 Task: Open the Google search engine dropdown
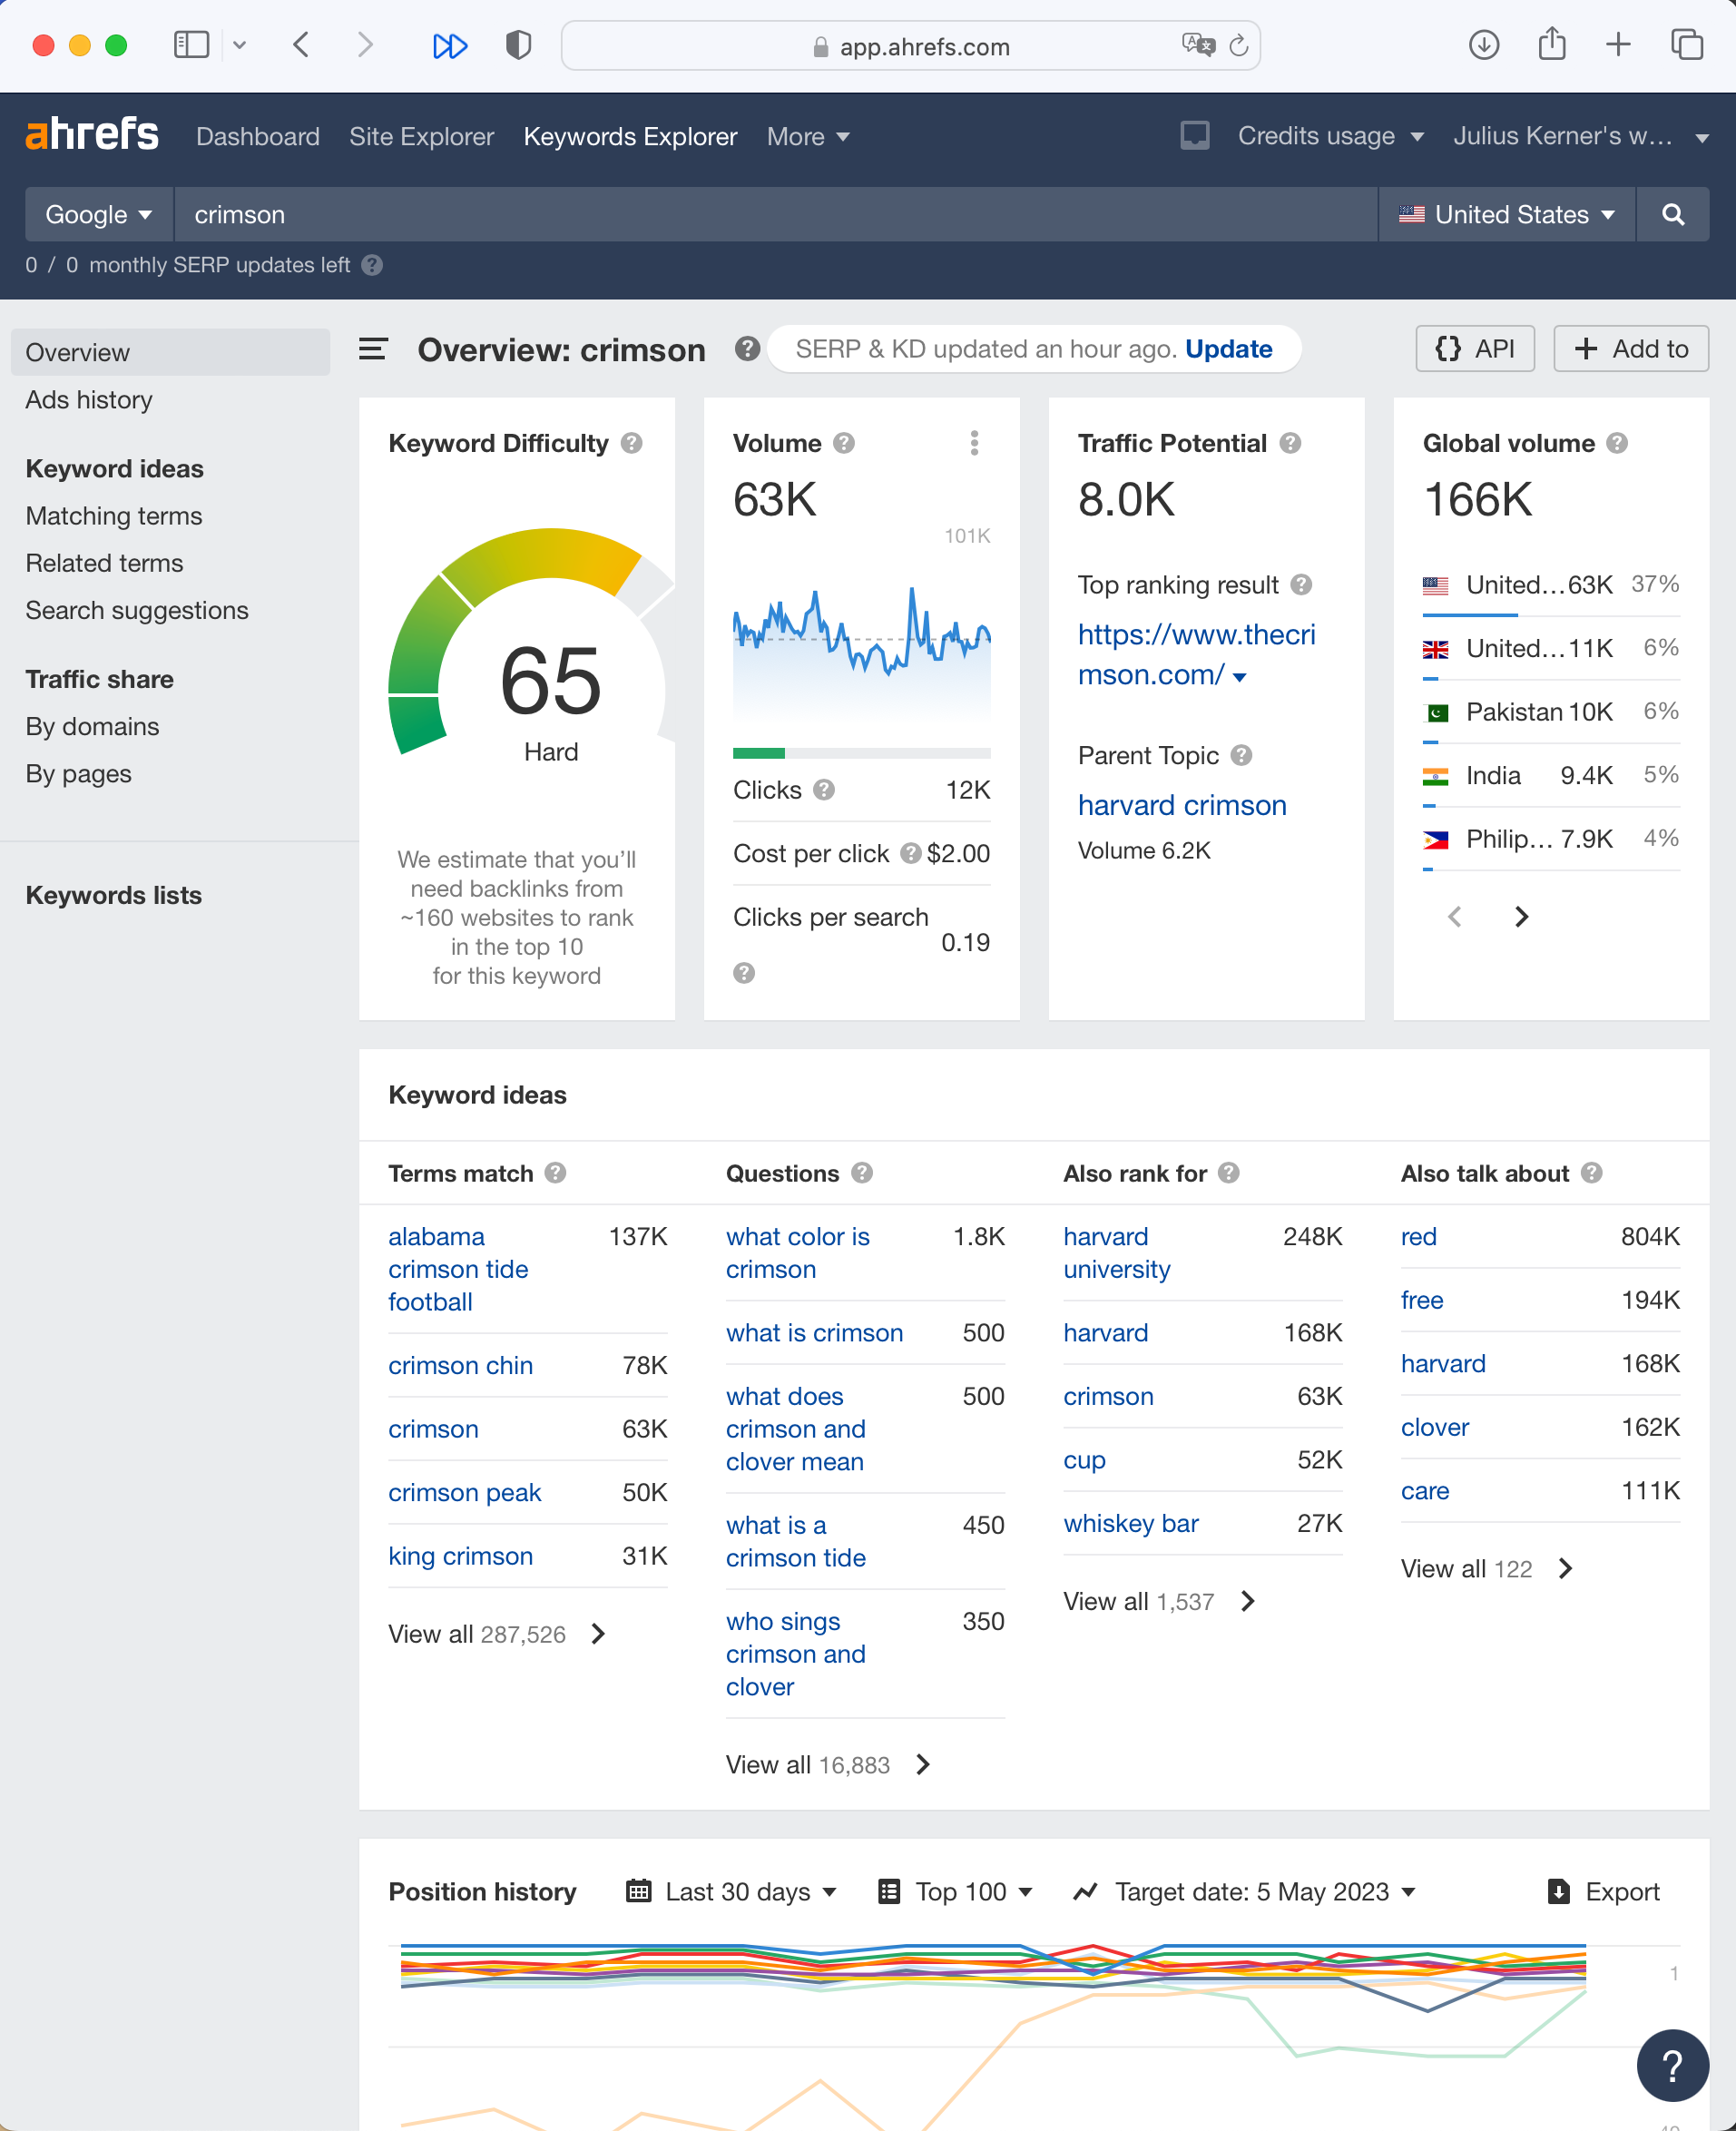coord(98,214)
